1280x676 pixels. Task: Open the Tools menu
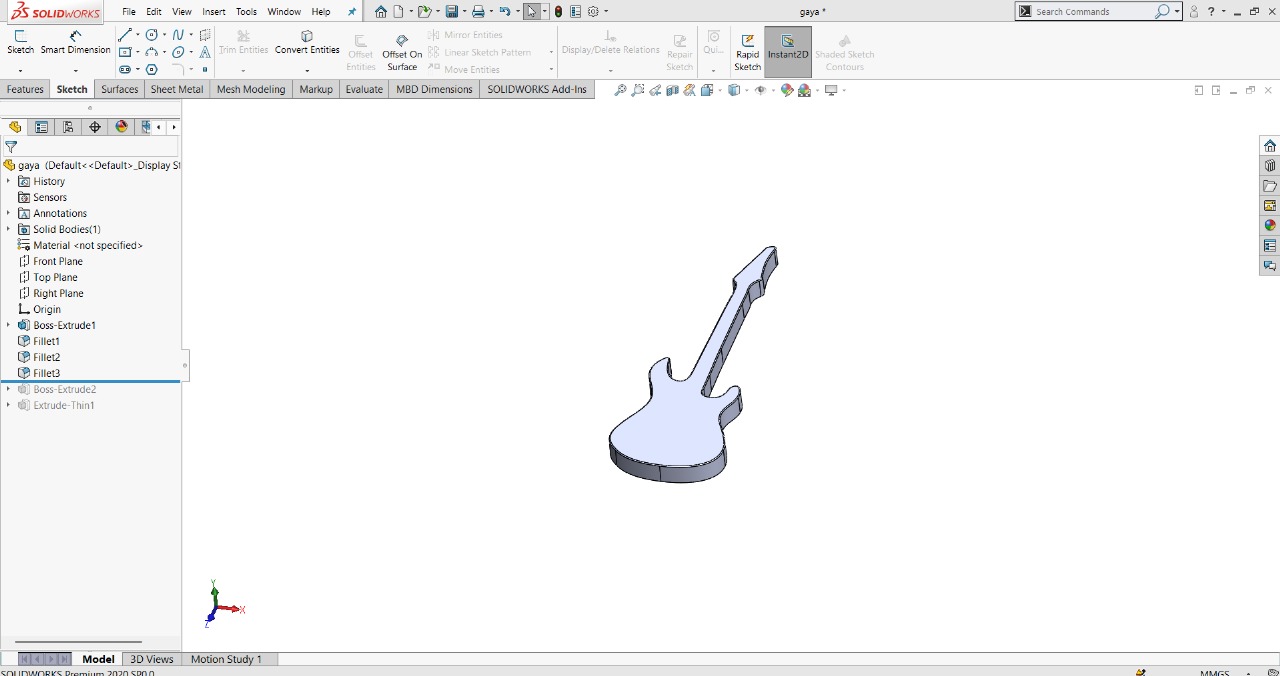(246, 12)
